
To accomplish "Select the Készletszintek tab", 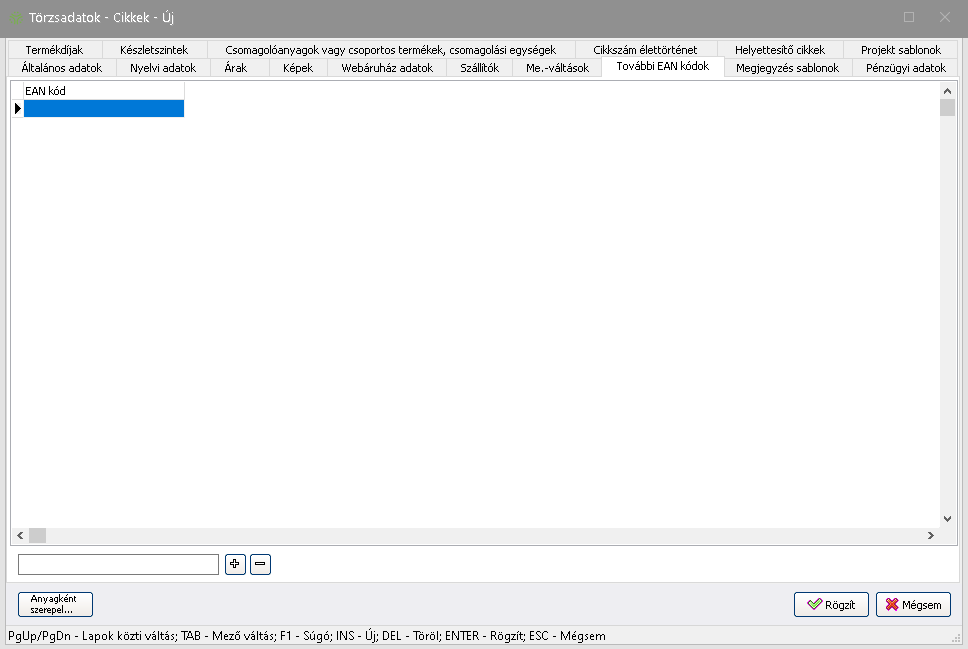I will click(153, 49).
